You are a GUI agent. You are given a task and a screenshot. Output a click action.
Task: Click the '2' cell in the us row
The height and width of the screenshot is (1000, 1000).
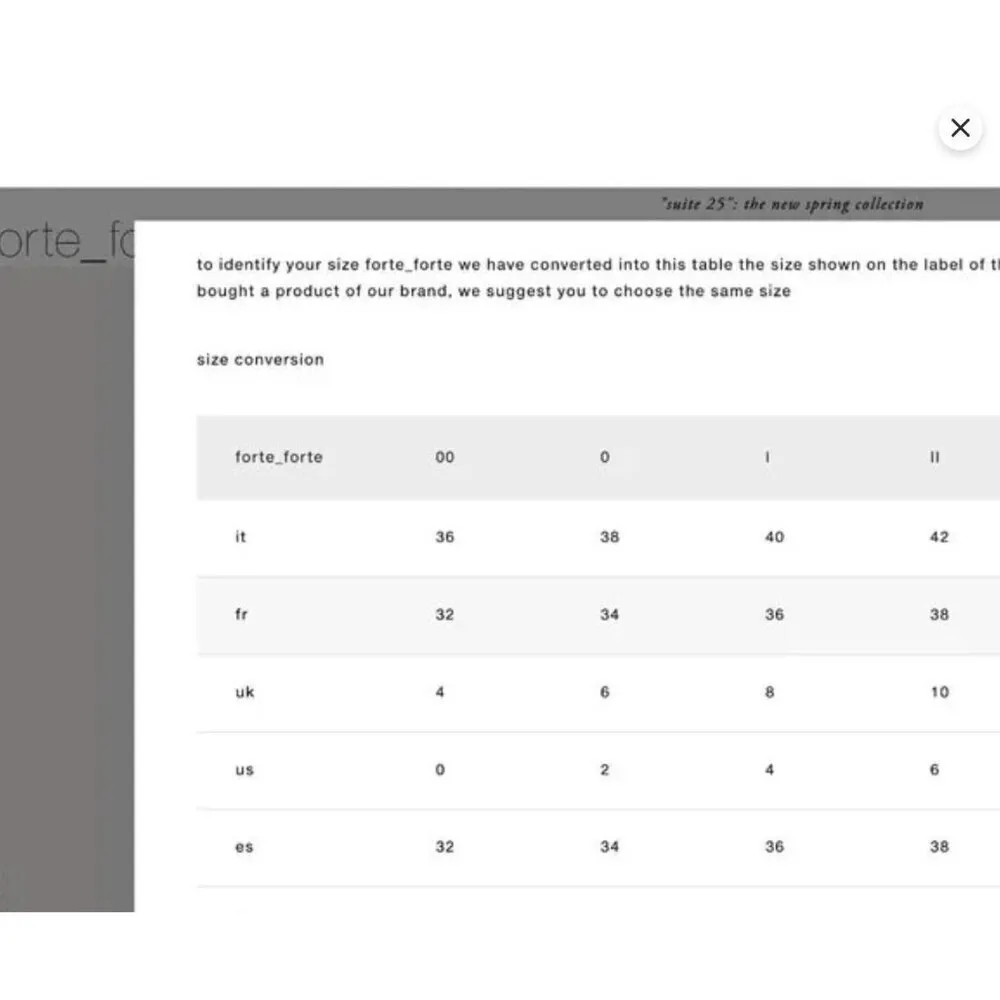click(605, 770)
